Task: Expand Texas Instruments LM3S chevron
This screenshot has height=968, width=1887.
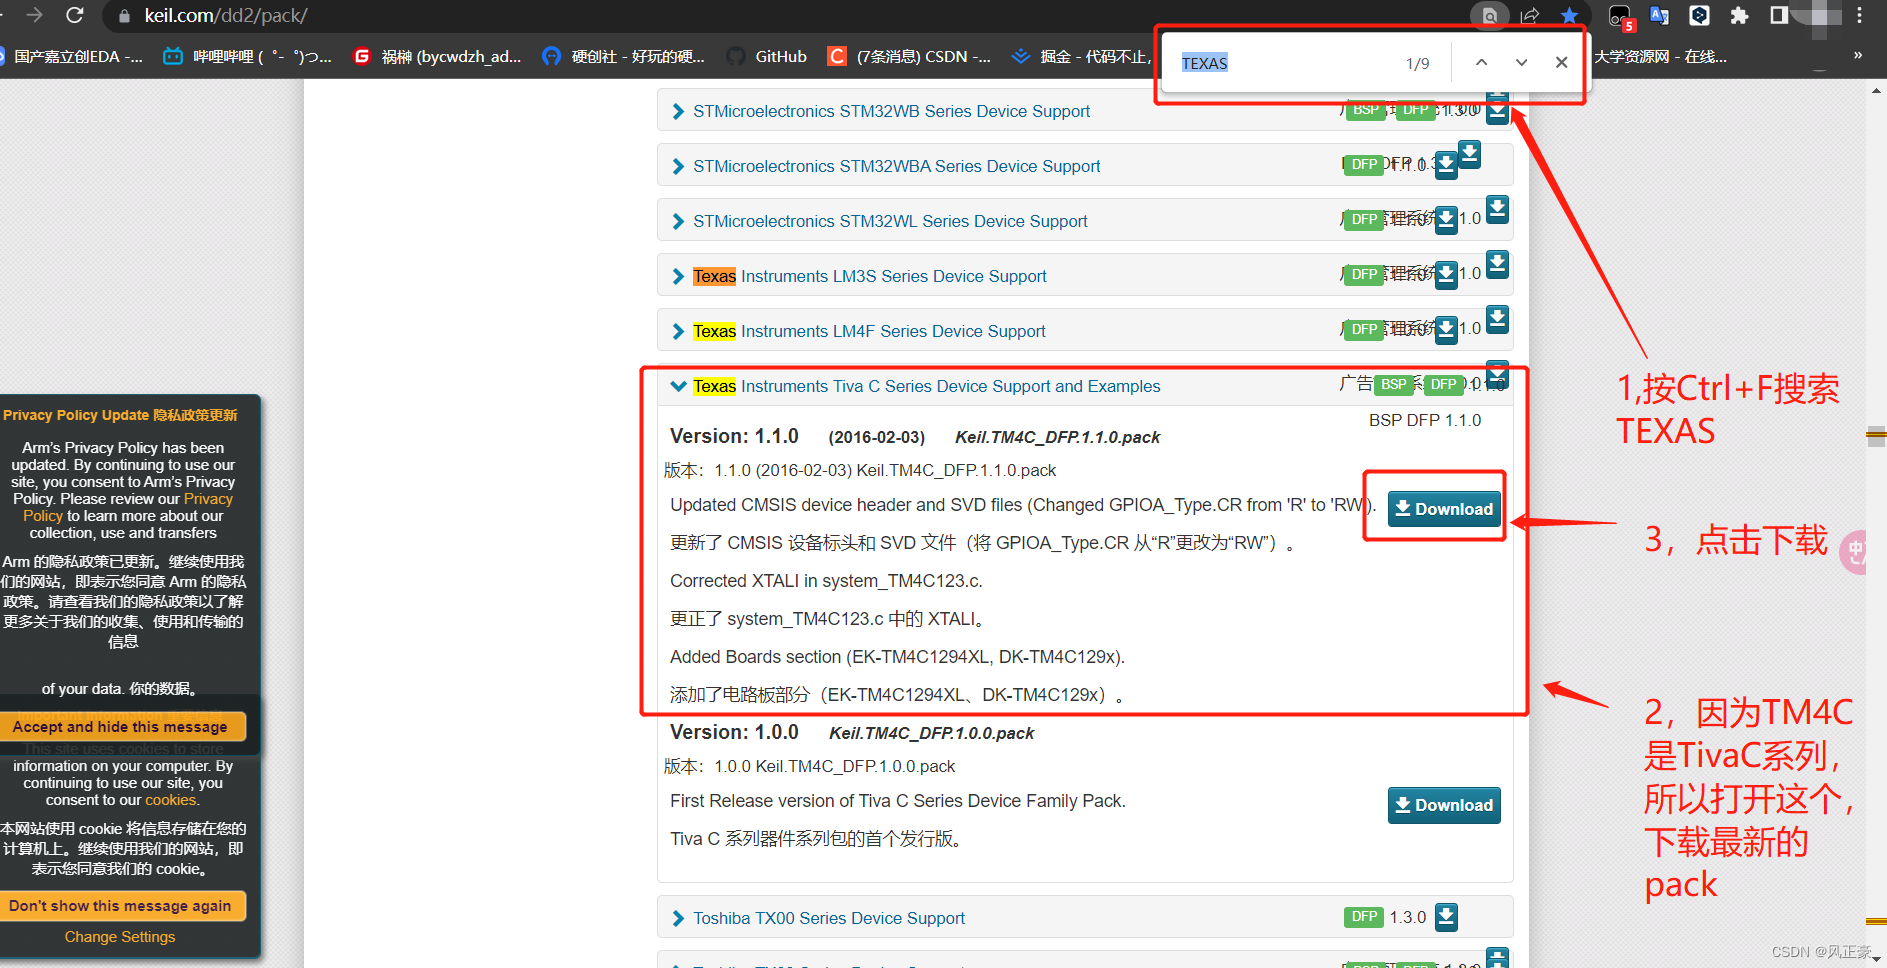Action: [678, 276]
